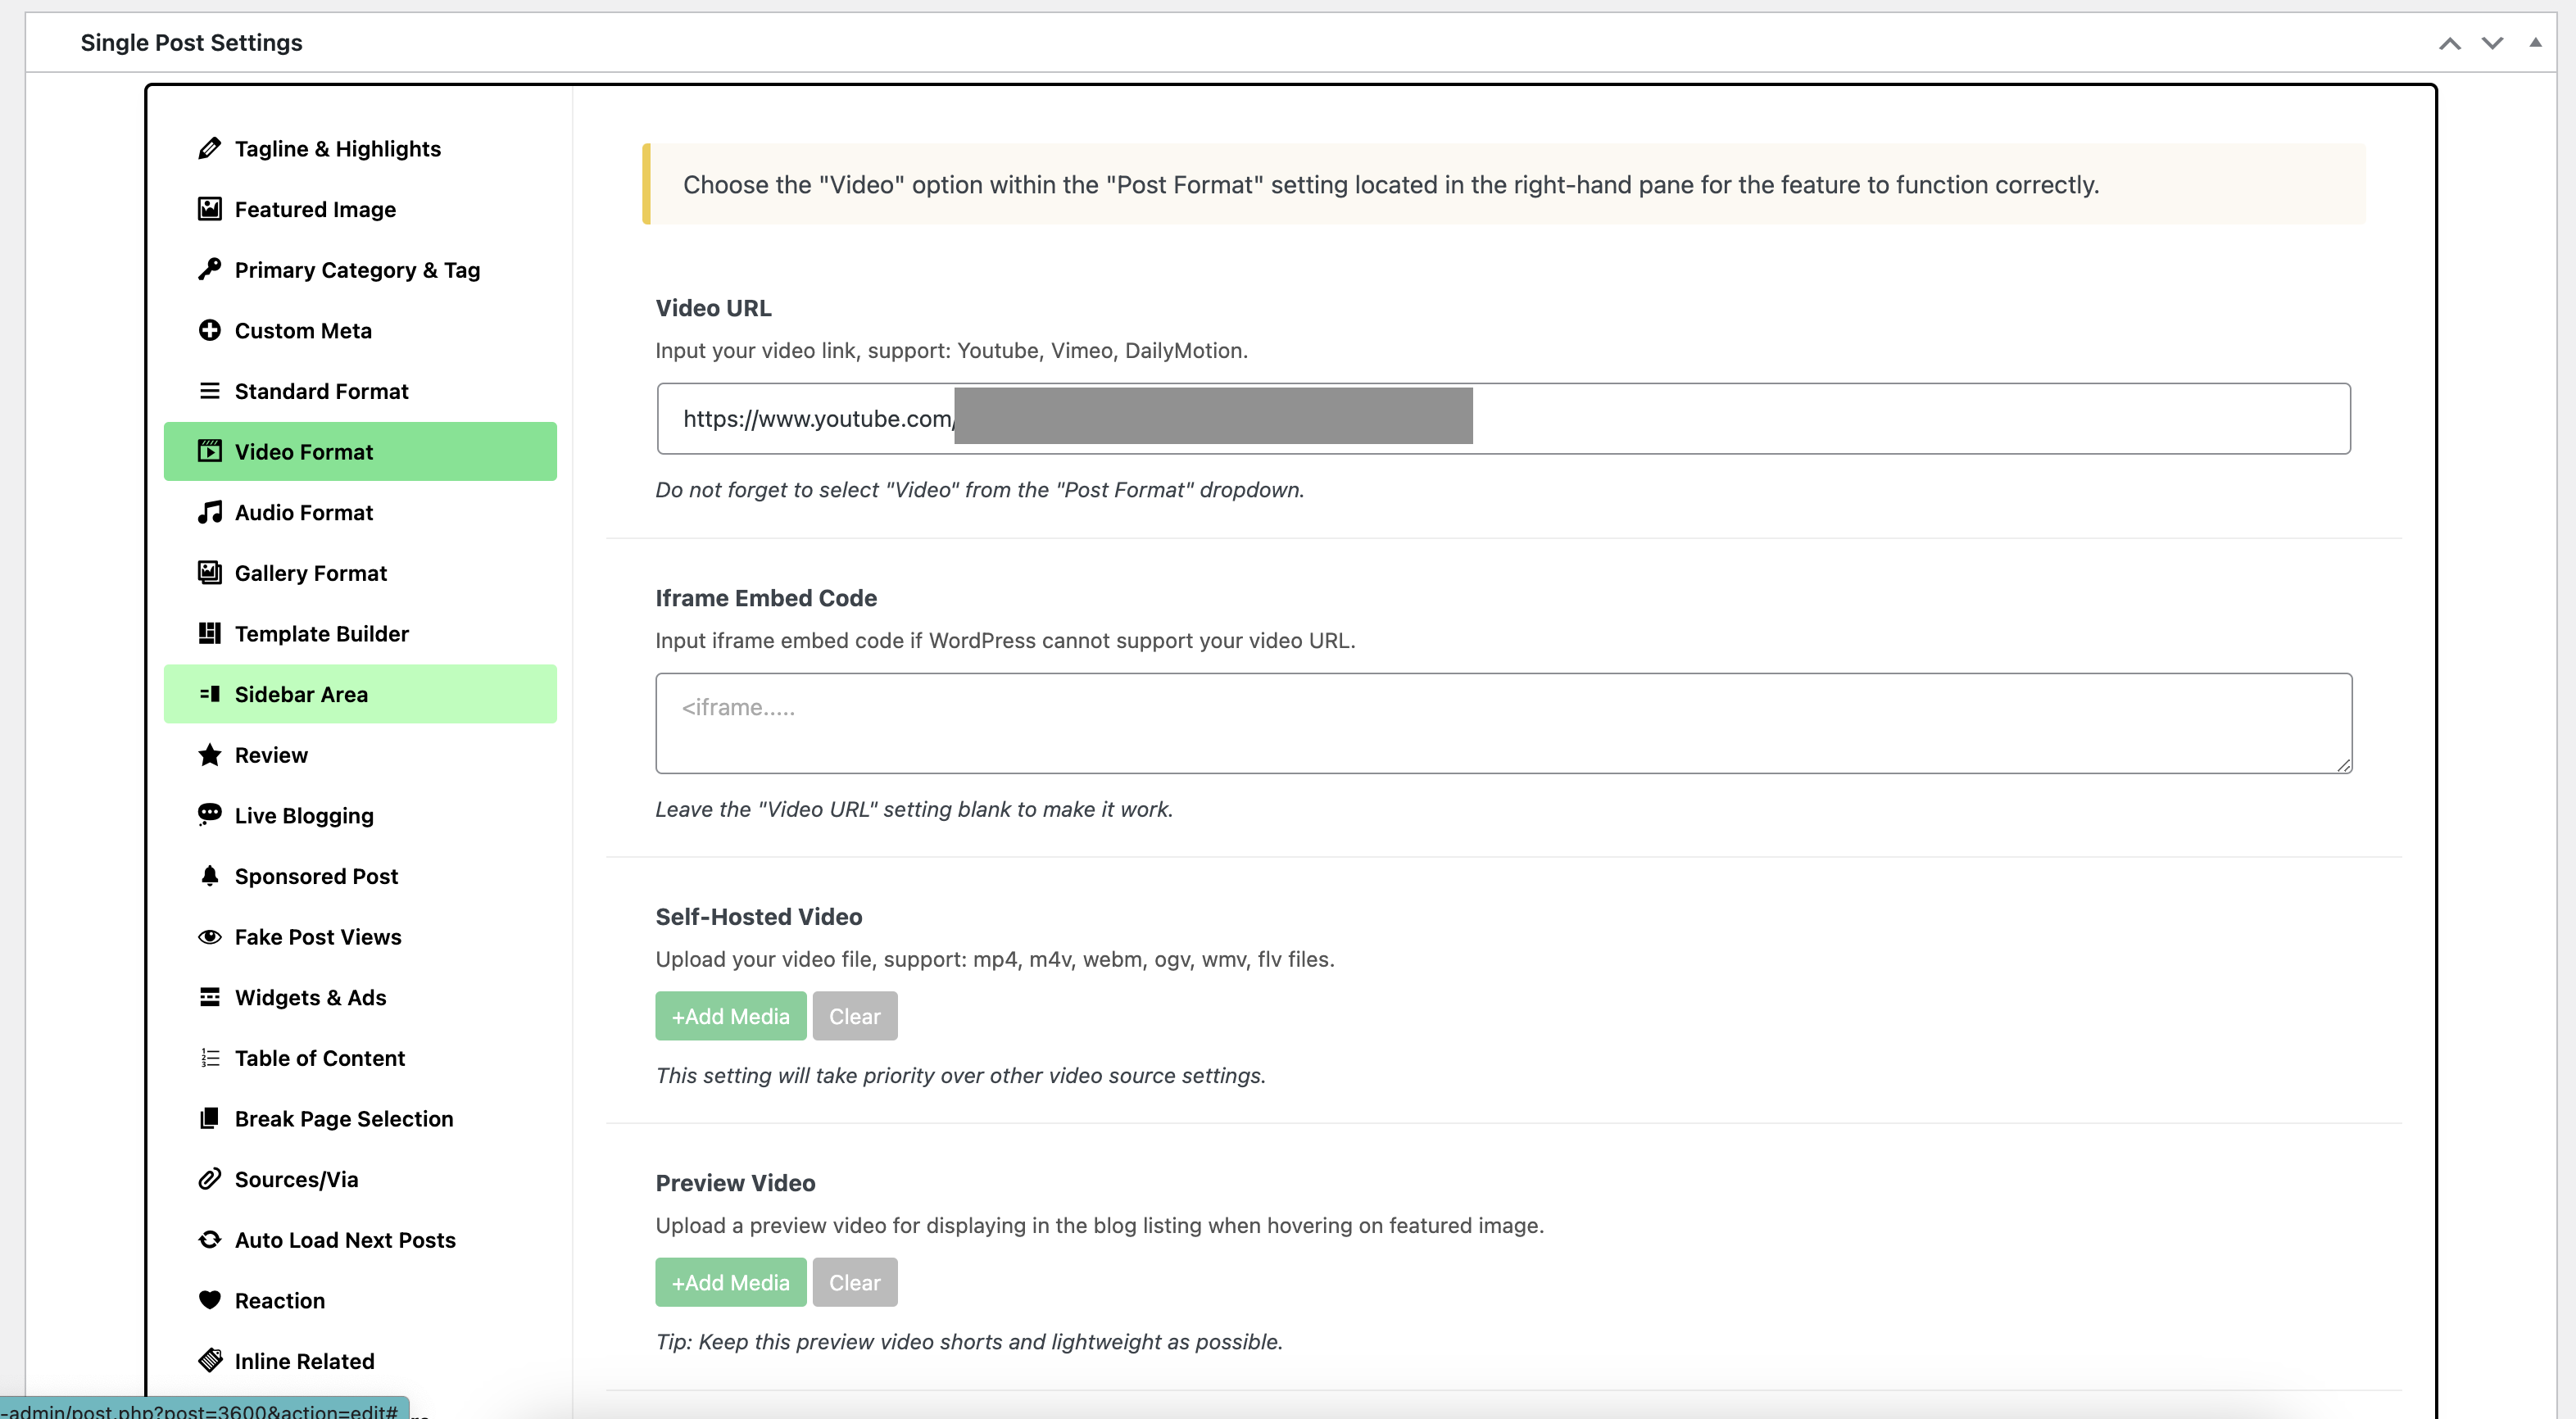Click into the Video URL text field
Image resolution: width=2576 pixels, height=1419 pixels.
click(1900, 419)
